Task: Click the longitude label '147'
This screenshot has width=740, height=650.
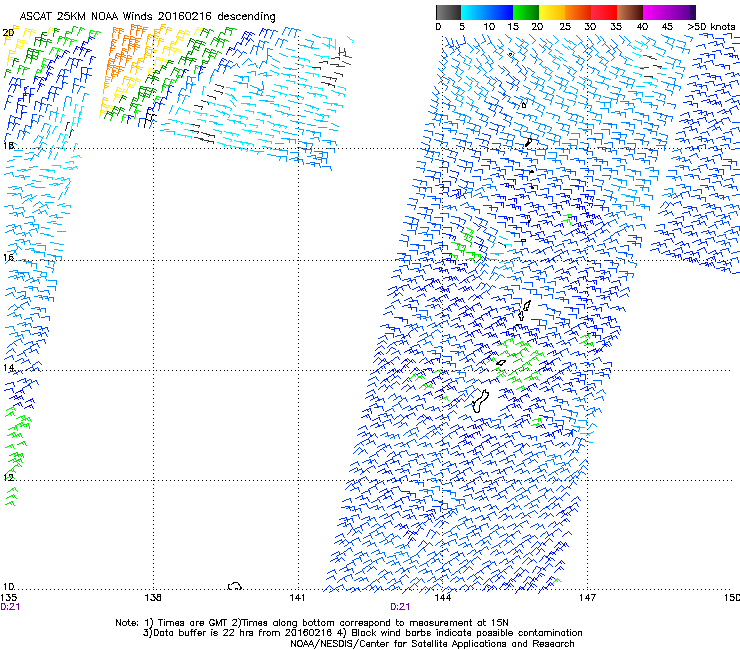Action: tap(587, 598)
